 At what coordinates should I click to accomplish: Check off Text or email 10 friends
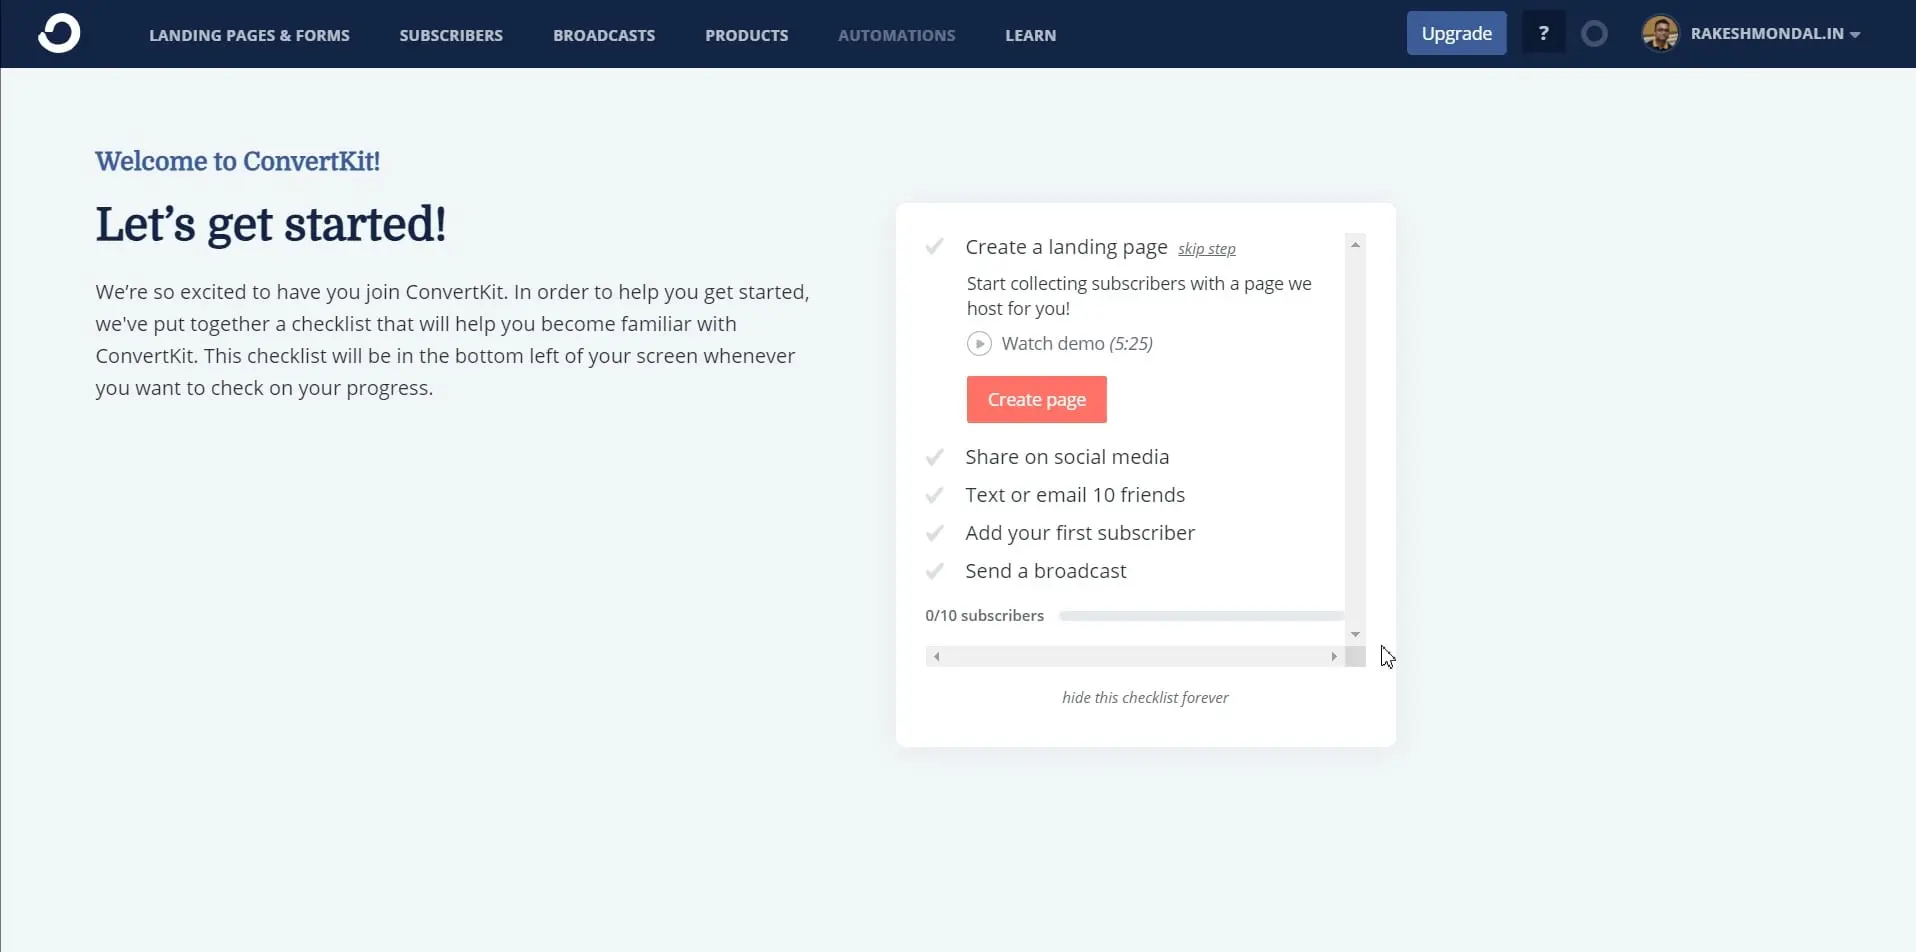tap(934, 495)
